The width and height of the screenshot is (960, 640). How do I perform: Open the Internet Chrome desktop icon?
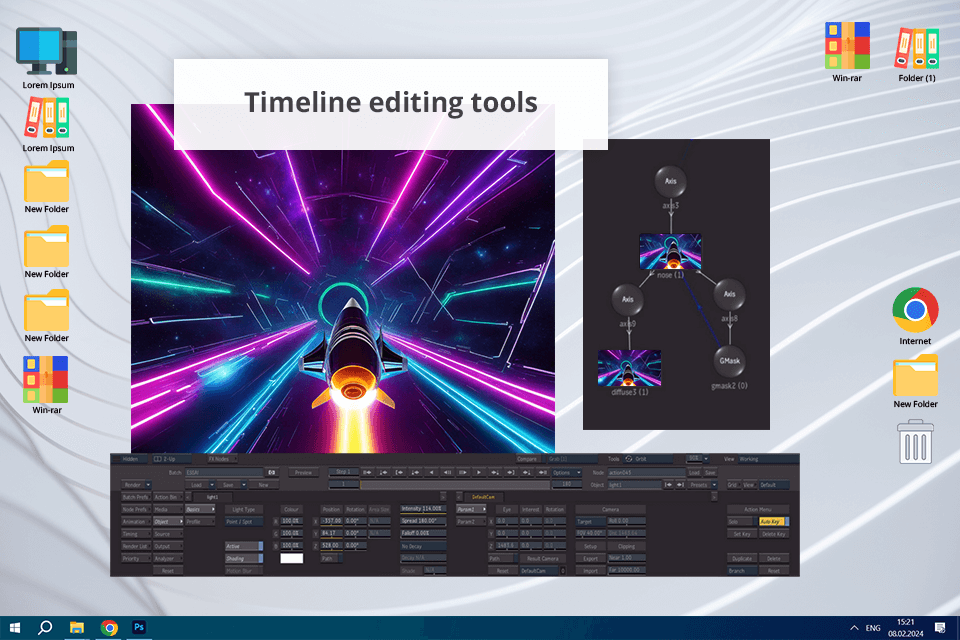[x=915, y=310]
